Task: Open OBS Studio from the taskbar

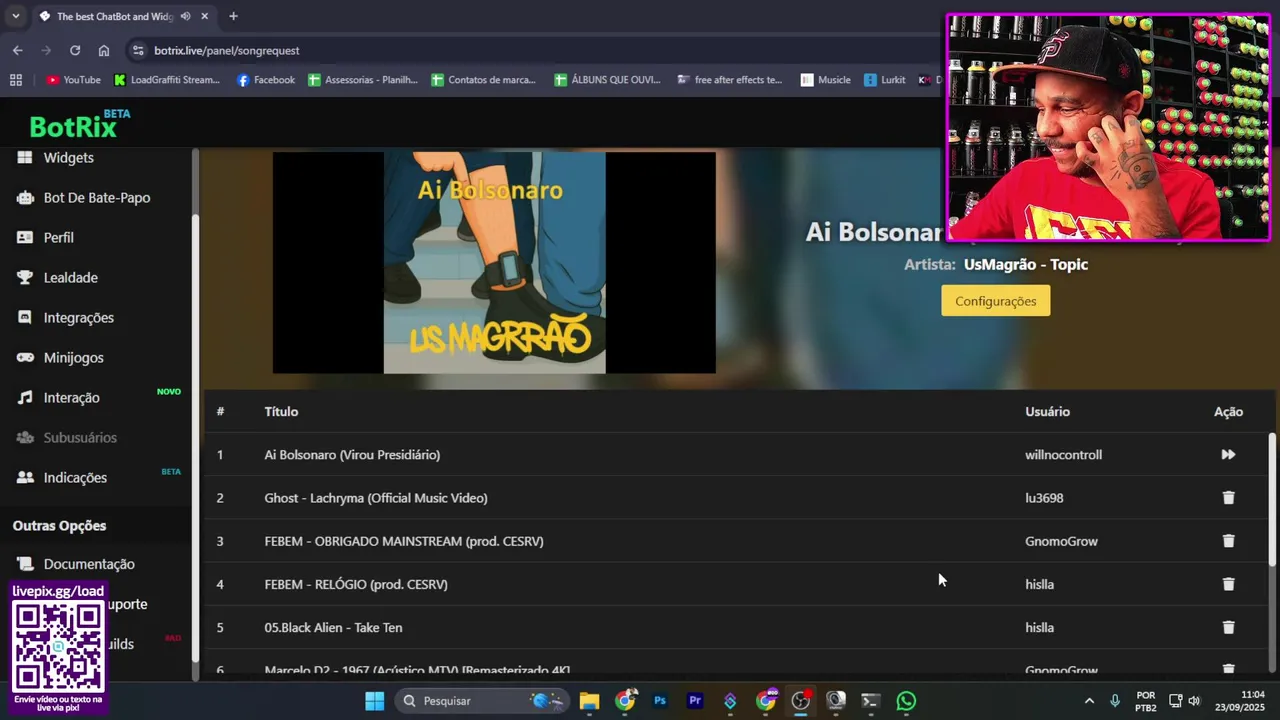Action: tap(801, 701)
